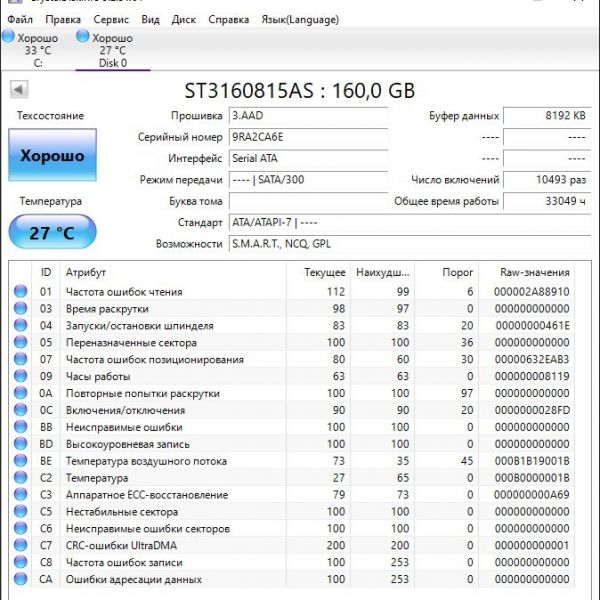The height and width of the screenshot is (600, 600).
Task: Open the Сервис menu
Action: pyautogui.click(x=111, y=19)
